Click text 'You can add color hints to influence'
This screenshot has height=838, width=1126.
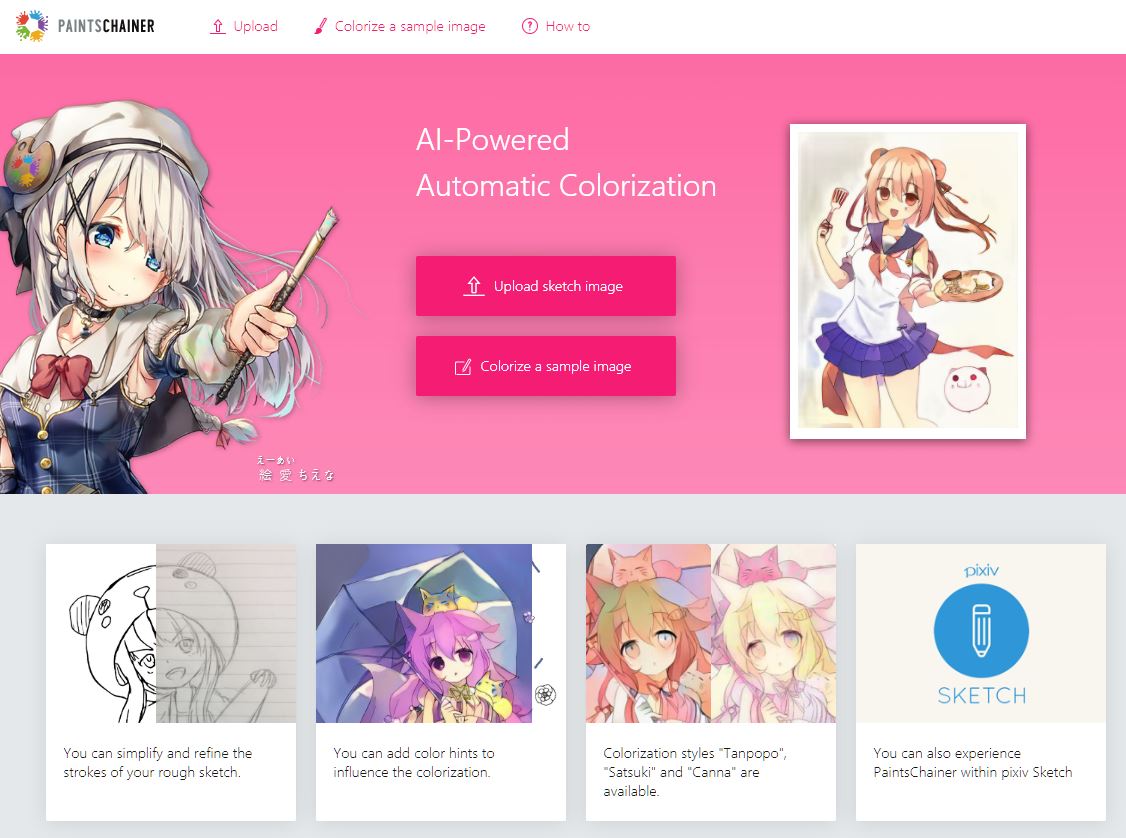point(414,763)
